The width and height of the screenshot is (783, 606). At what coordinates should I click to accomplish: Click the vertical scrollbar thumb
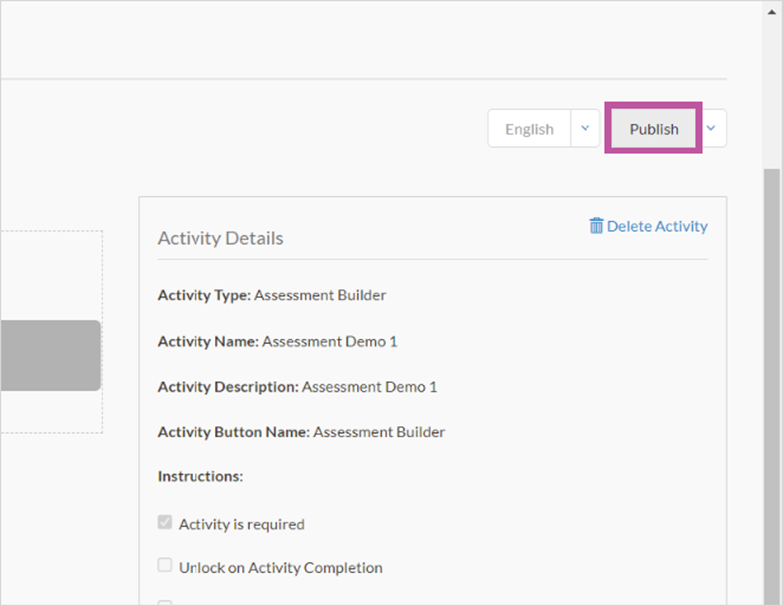pos(772,387)
